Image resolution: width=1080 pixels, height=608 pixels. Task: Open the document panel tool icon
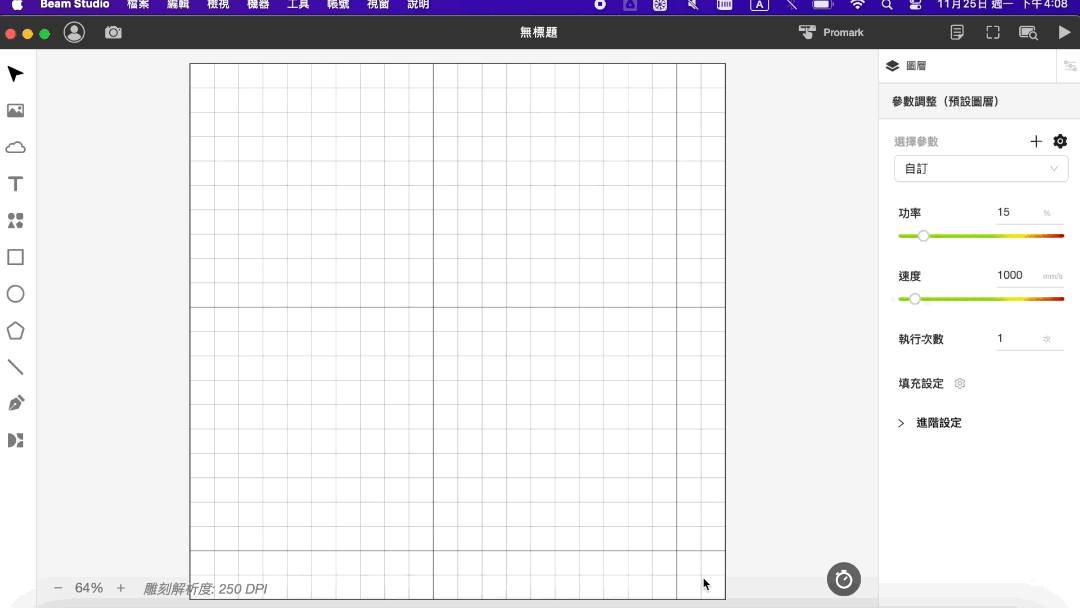pos(15,441)
